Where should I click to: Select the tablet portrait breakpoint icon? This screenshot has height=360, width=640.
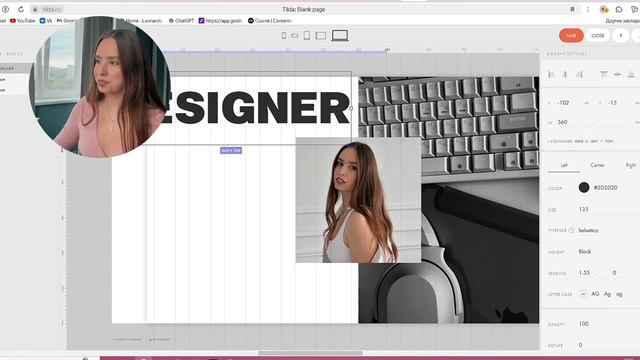(307, 36)
